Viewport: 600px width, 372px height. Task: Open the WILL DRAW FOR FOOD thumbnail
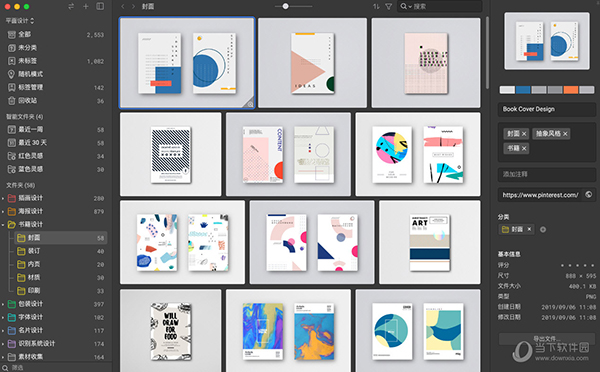pos(171,331)
